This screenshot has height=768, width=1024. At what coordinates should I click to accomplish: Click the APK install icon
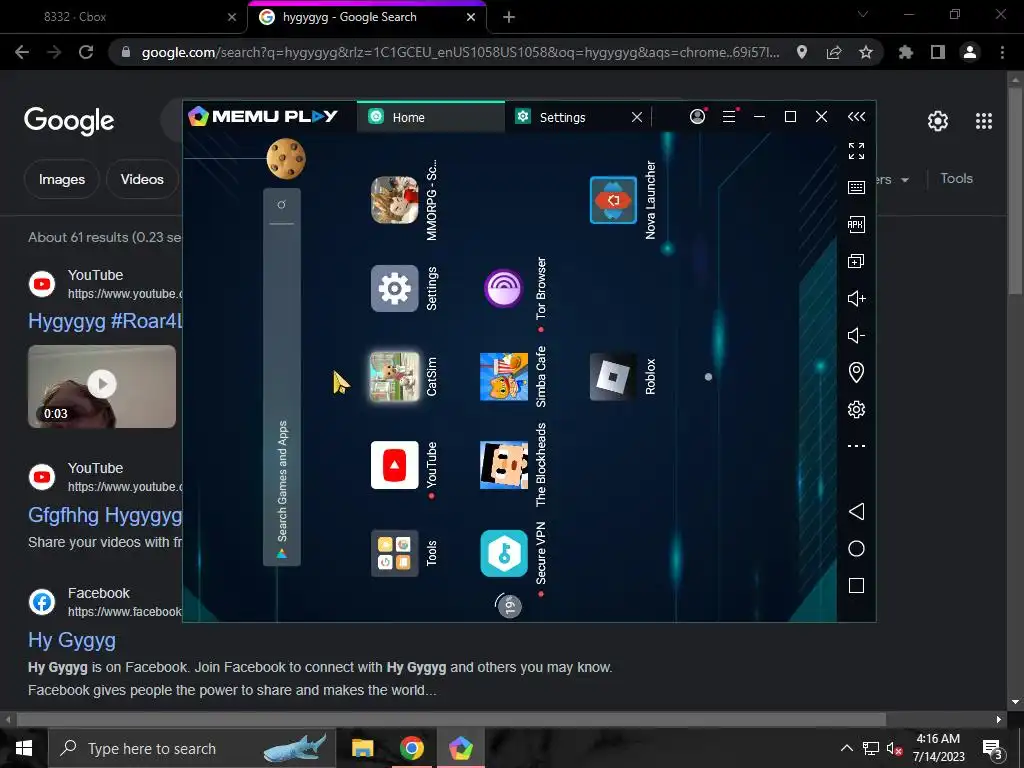pos(856,224)
